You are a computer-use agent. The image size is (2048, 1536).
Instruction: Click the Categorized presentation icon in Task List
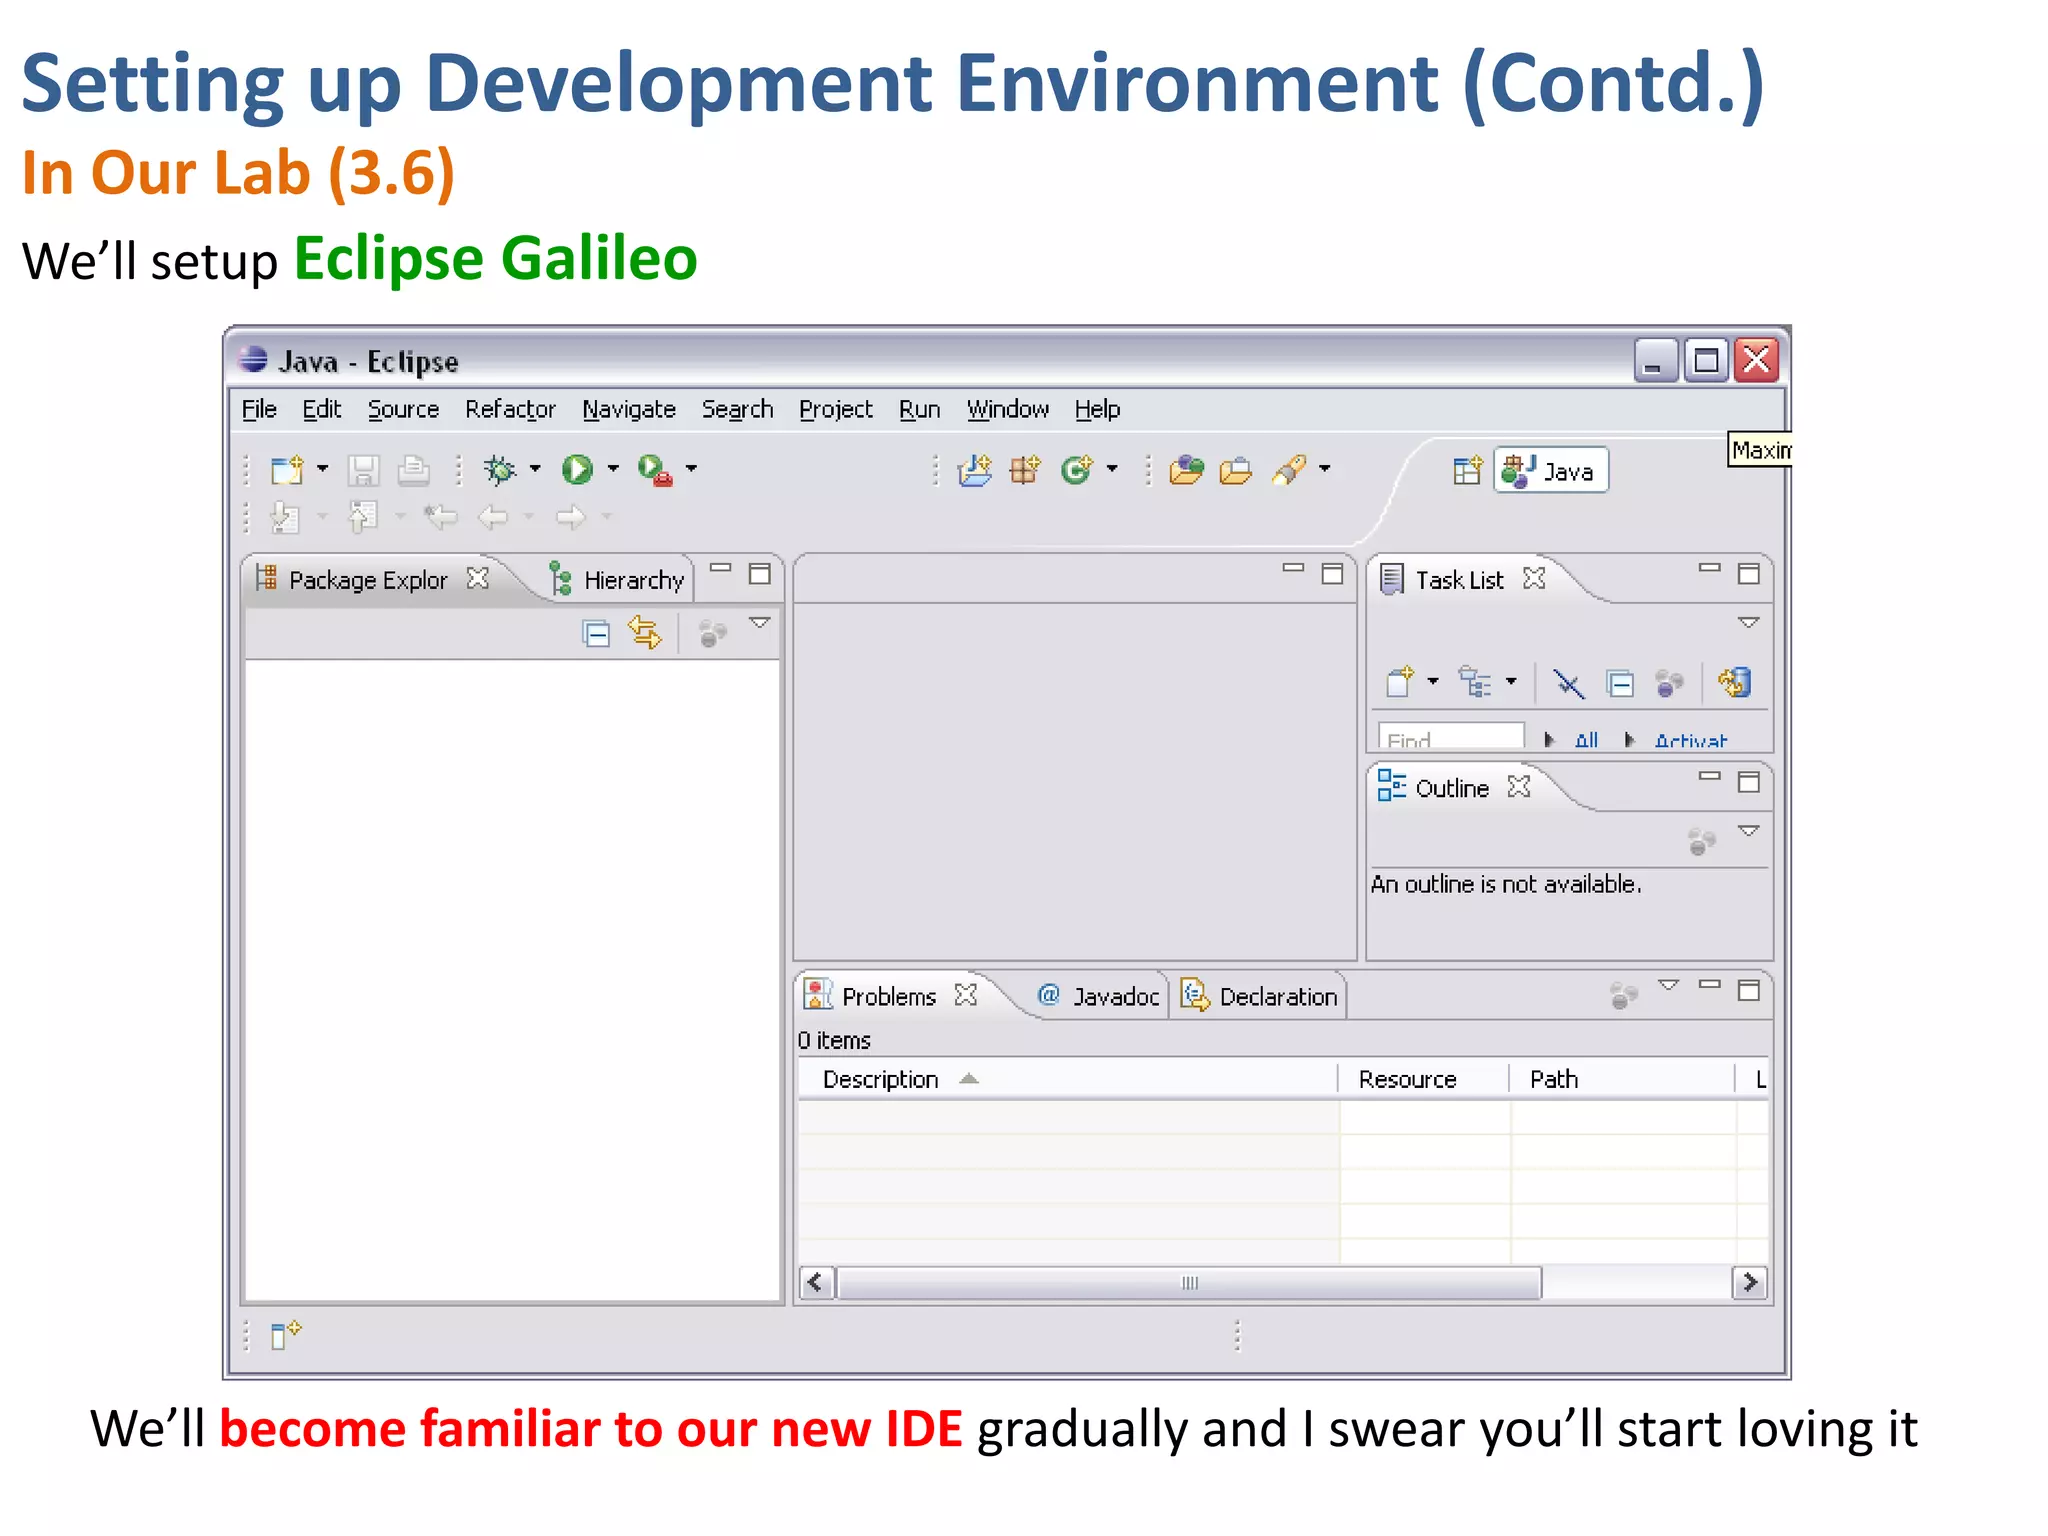coord(1475,682)
